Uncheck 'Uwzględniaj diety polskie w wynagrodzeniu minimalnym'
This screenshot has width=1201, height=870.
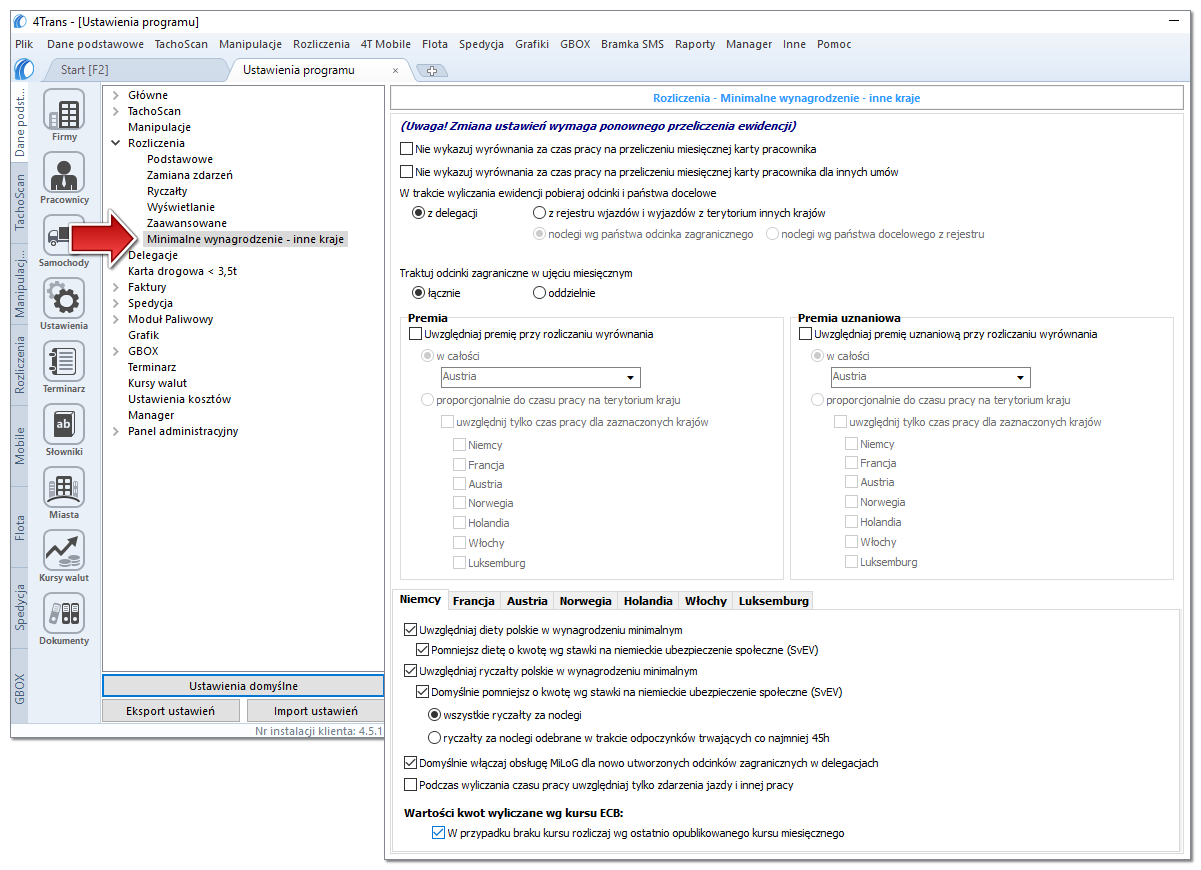410,630
